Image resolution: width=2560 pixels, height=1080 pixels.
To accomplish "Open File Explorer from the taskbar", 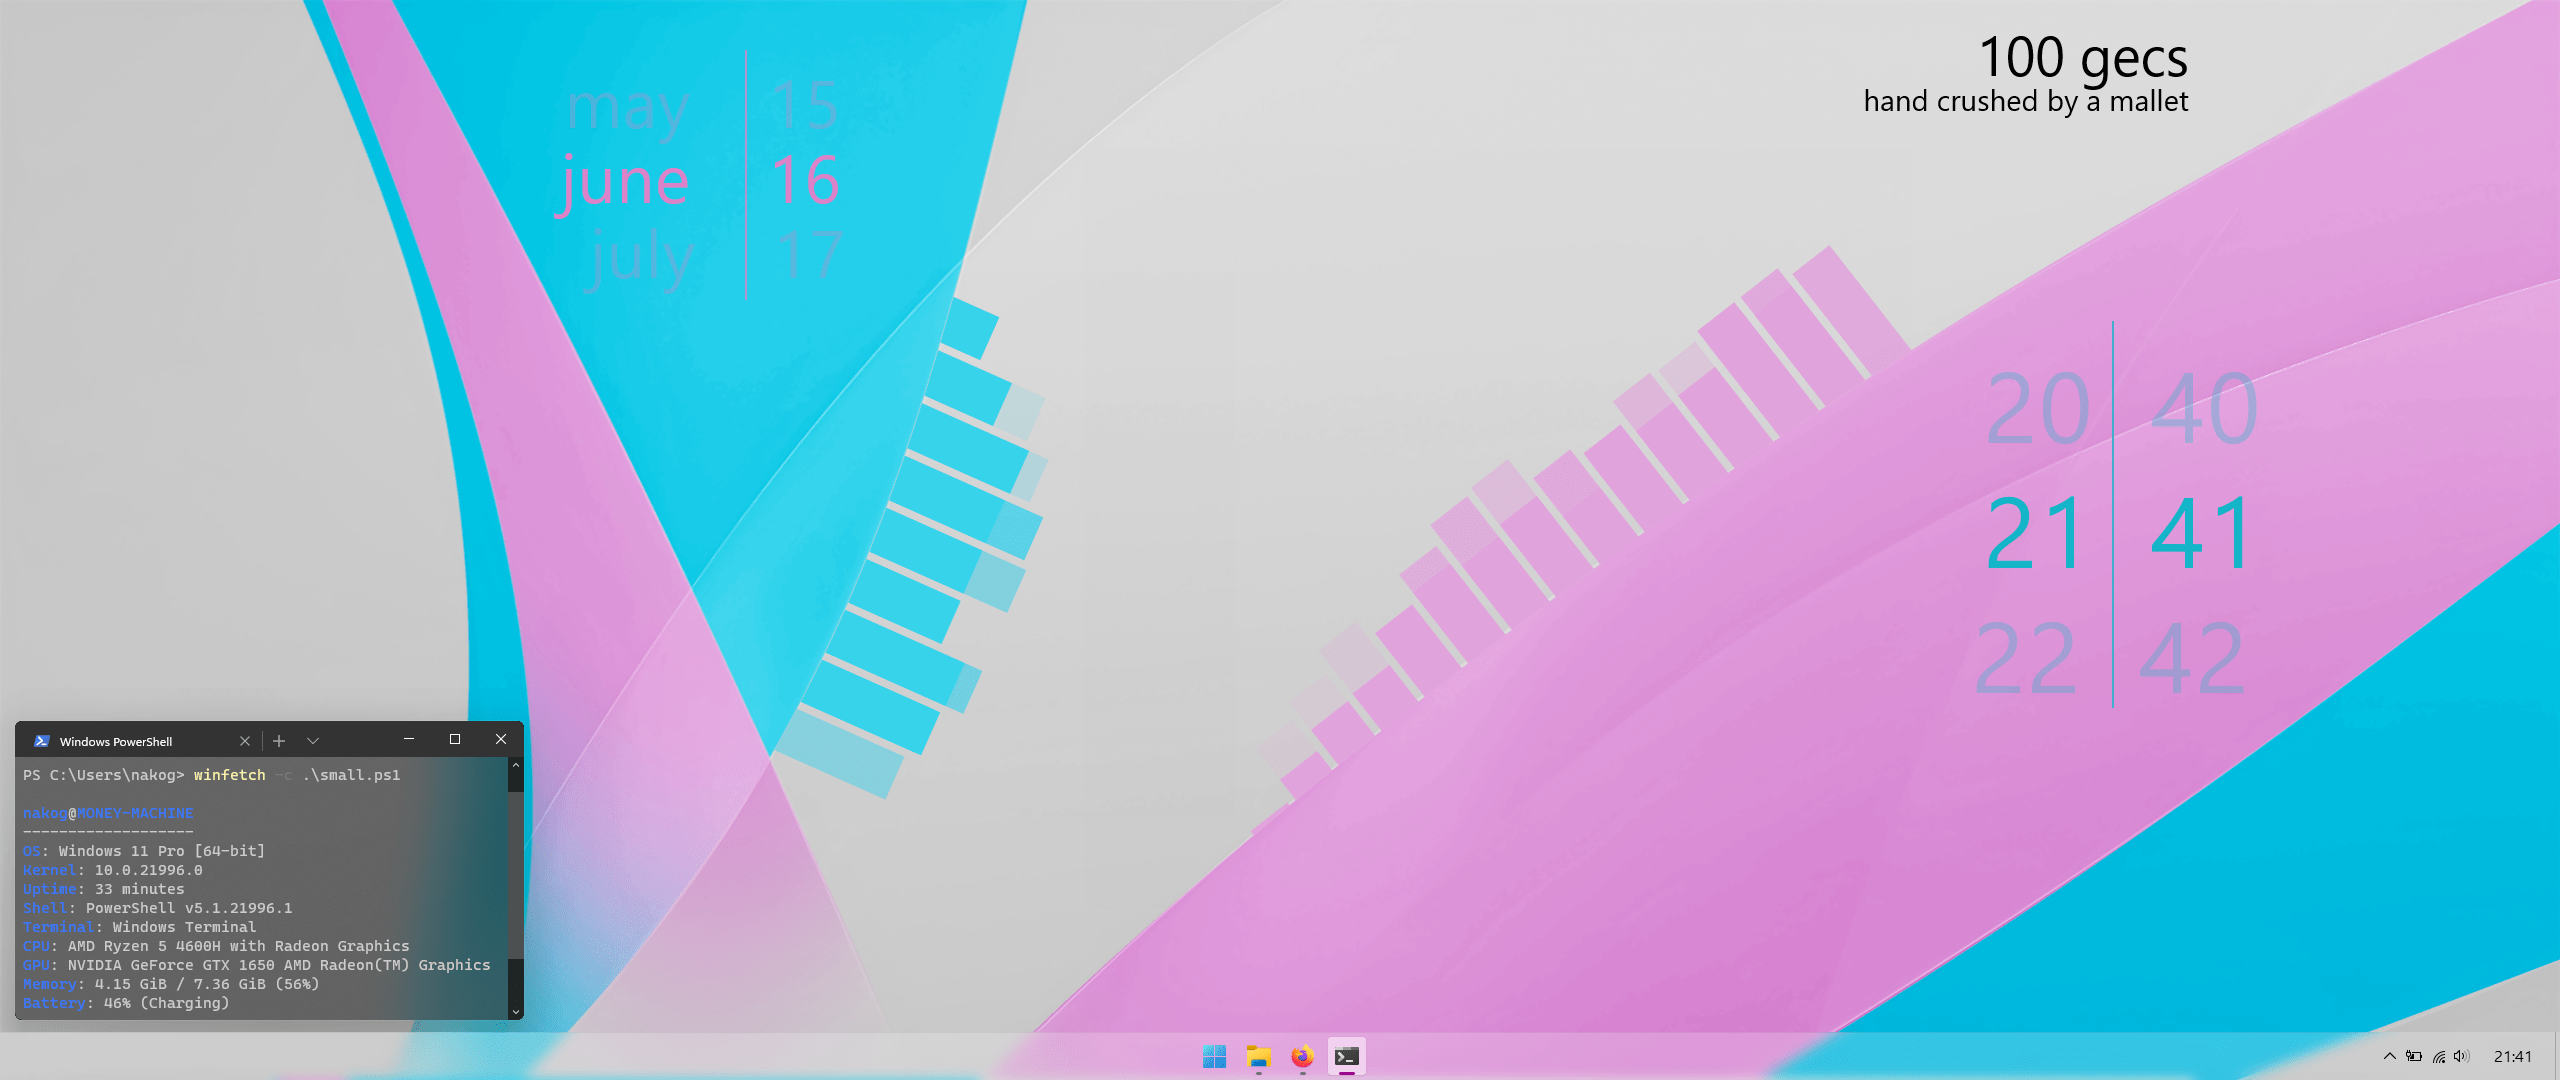I will point(1258,1056).
